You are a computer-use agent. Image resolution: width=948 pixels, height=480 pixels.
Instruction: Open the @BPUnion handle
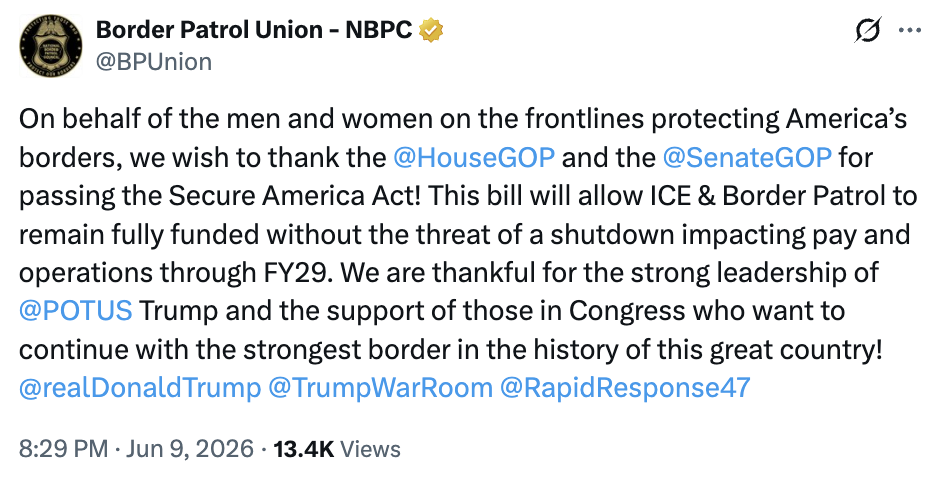coord(154,62)
